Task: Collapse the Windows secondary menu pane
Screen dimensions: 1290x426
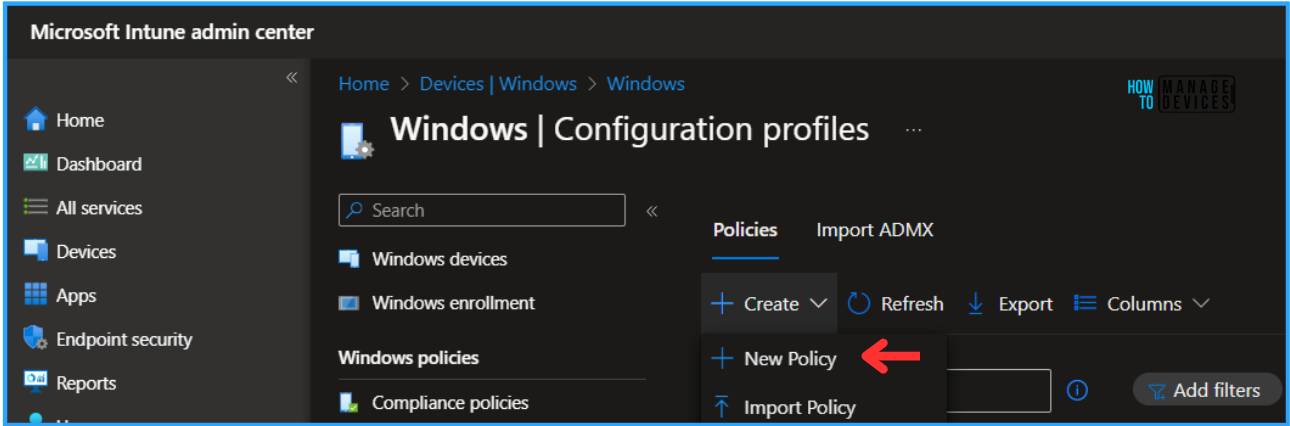Action: [x=652, y=211]
